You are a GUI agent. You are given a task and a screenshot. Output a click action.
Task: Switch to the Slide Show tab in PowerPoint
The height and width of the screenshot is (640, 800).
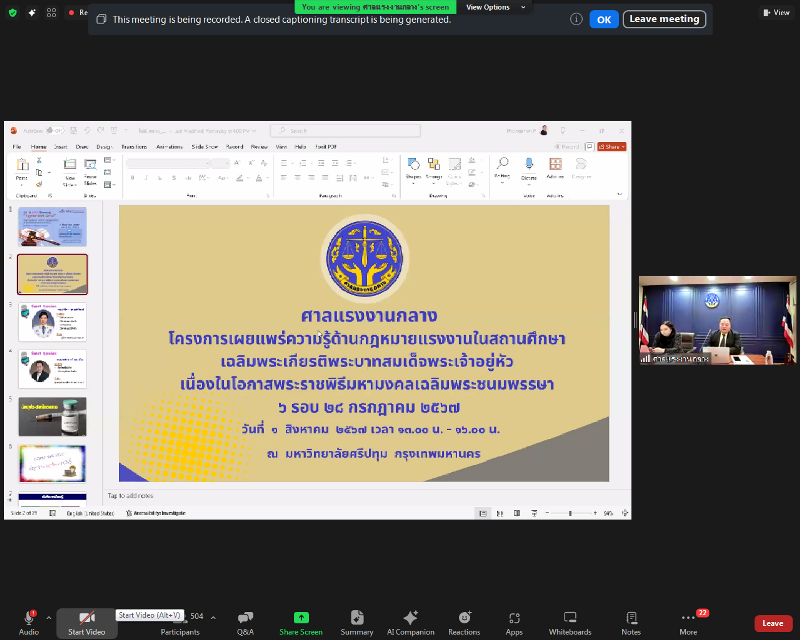[x=205, y=146]
